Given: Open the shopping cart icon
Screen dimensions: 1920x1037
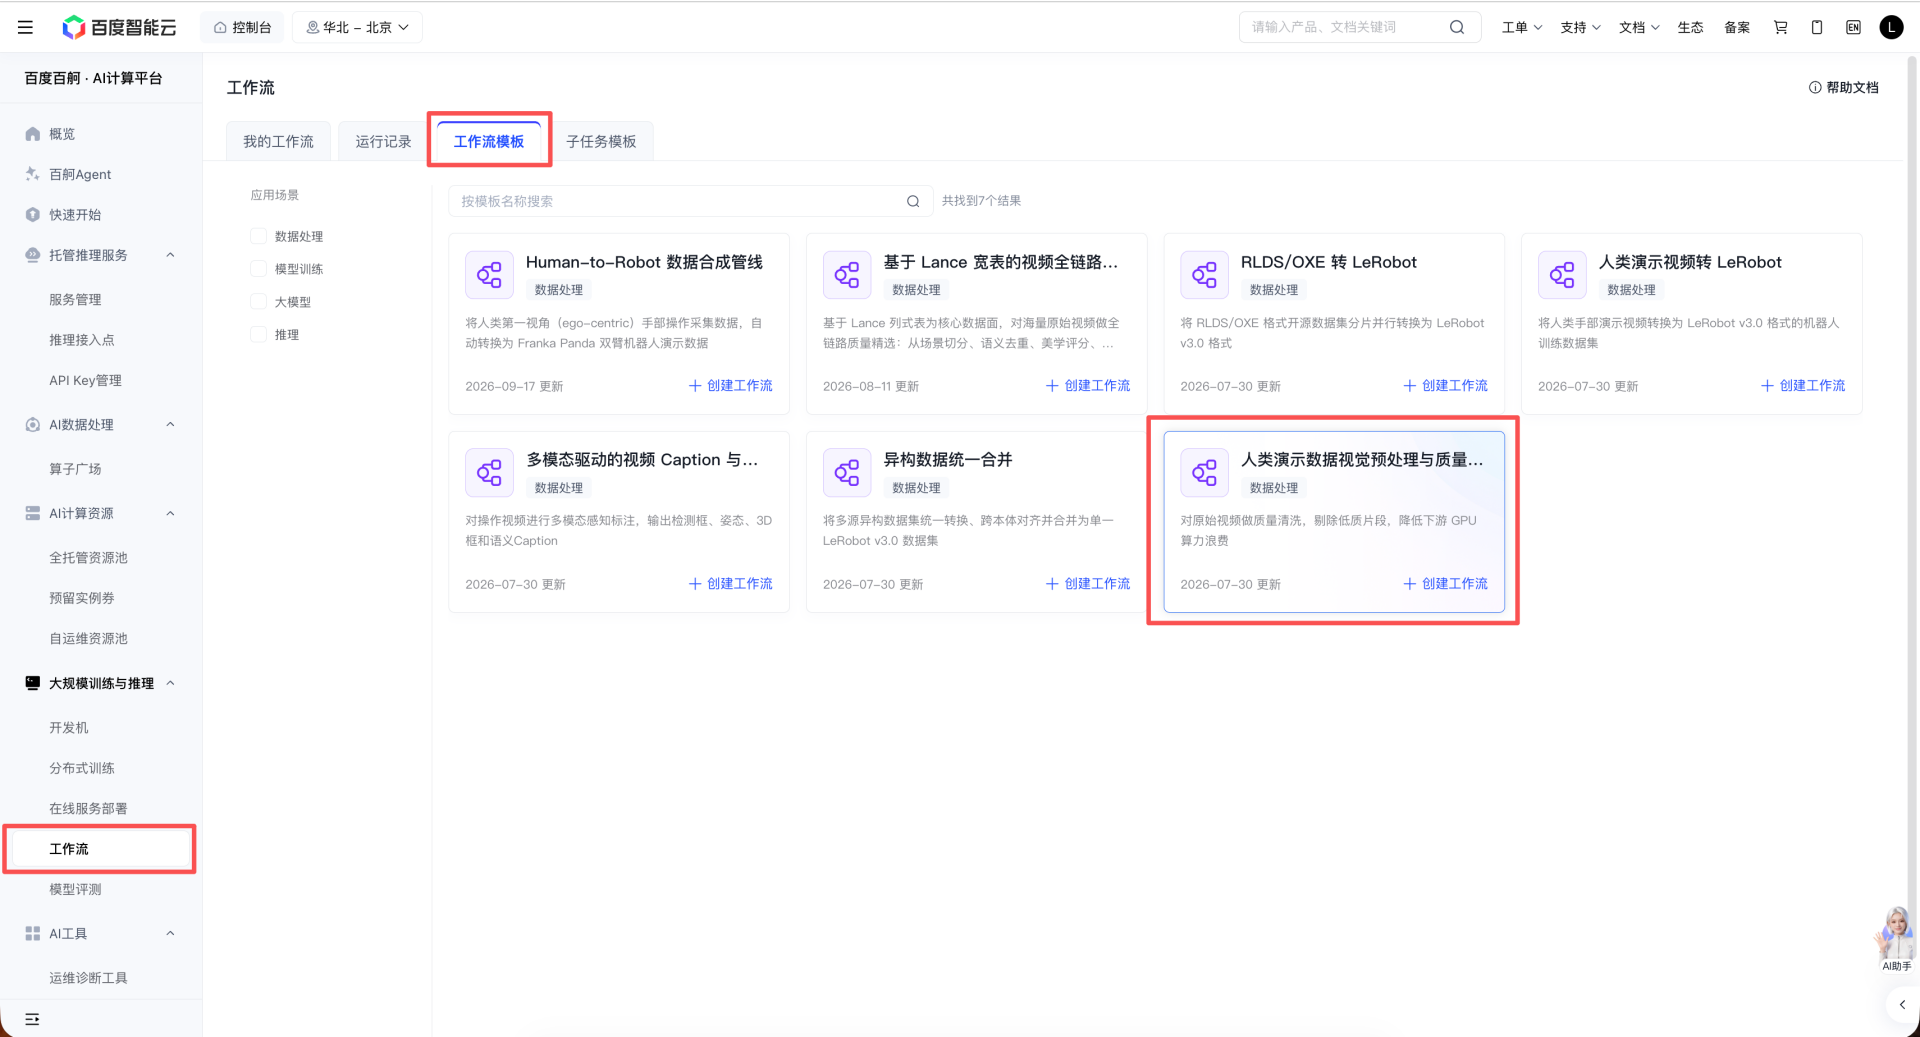Looking at the screenshot, I should pyautogui.click(x=1781, y=27).
